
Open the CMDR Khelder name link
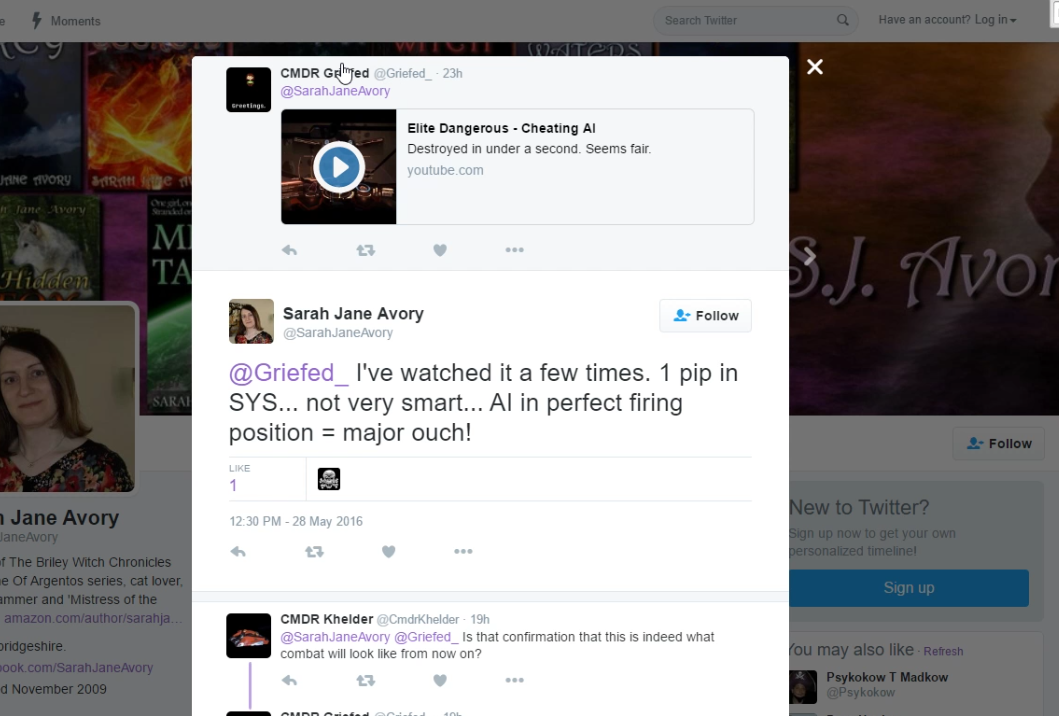[x=327, y=619]
